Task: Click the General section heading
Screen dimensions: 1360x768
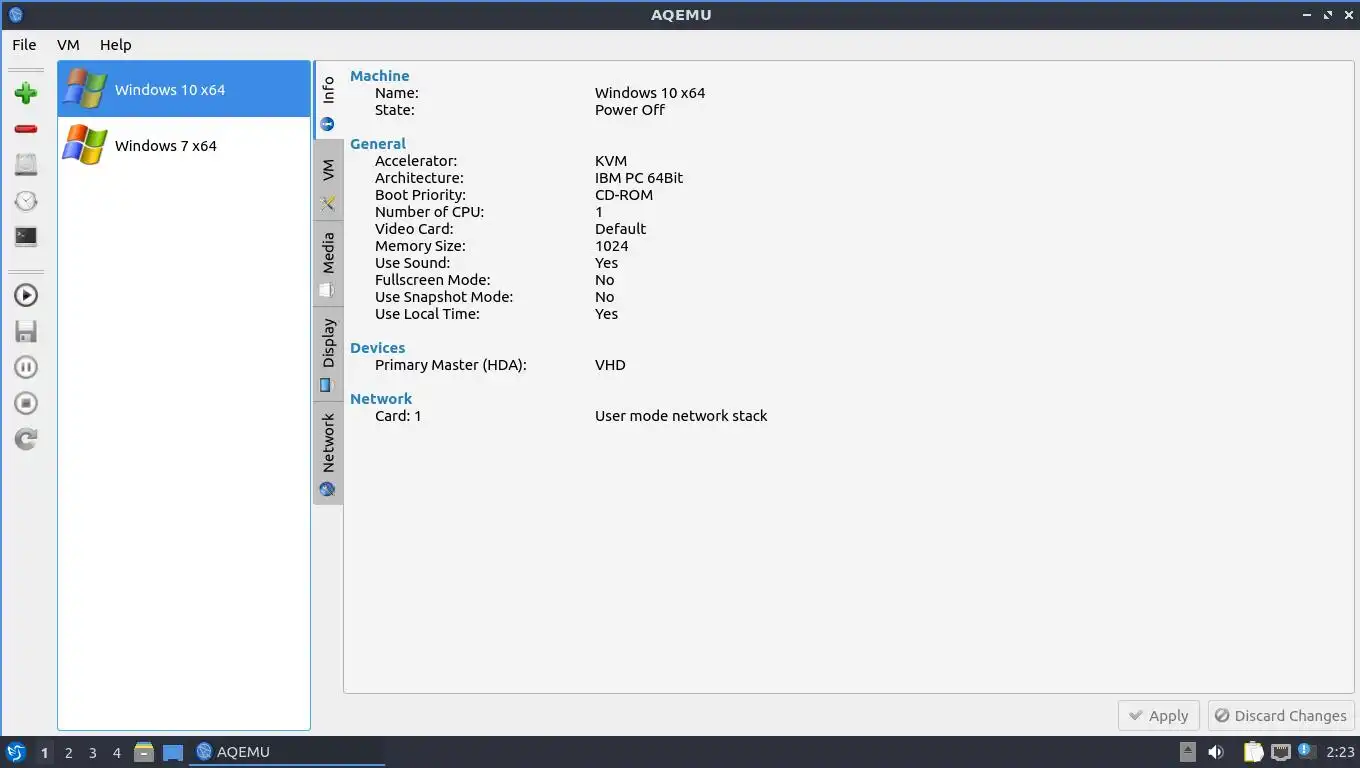Action: [x=378, y=144]
